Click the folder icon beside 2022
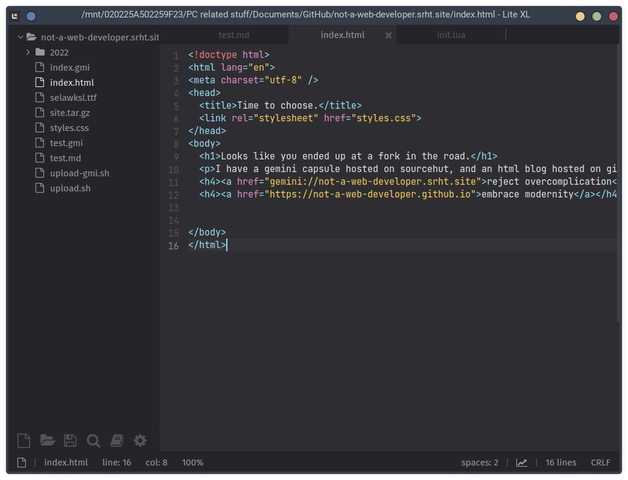This screenshot has height=480, width=628. (40, 52)
